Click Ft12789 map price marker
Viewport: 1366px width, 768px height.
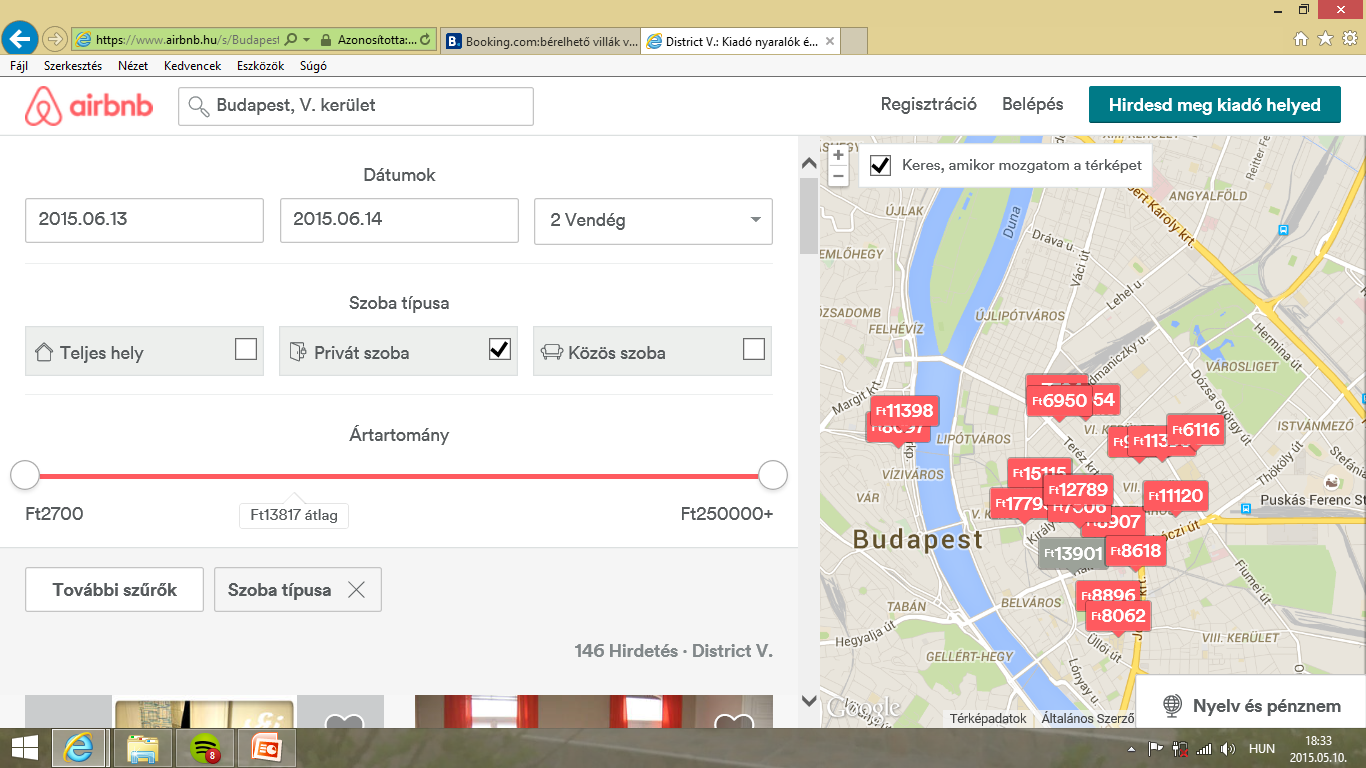pyautogui.click(x=1078, y=489)
